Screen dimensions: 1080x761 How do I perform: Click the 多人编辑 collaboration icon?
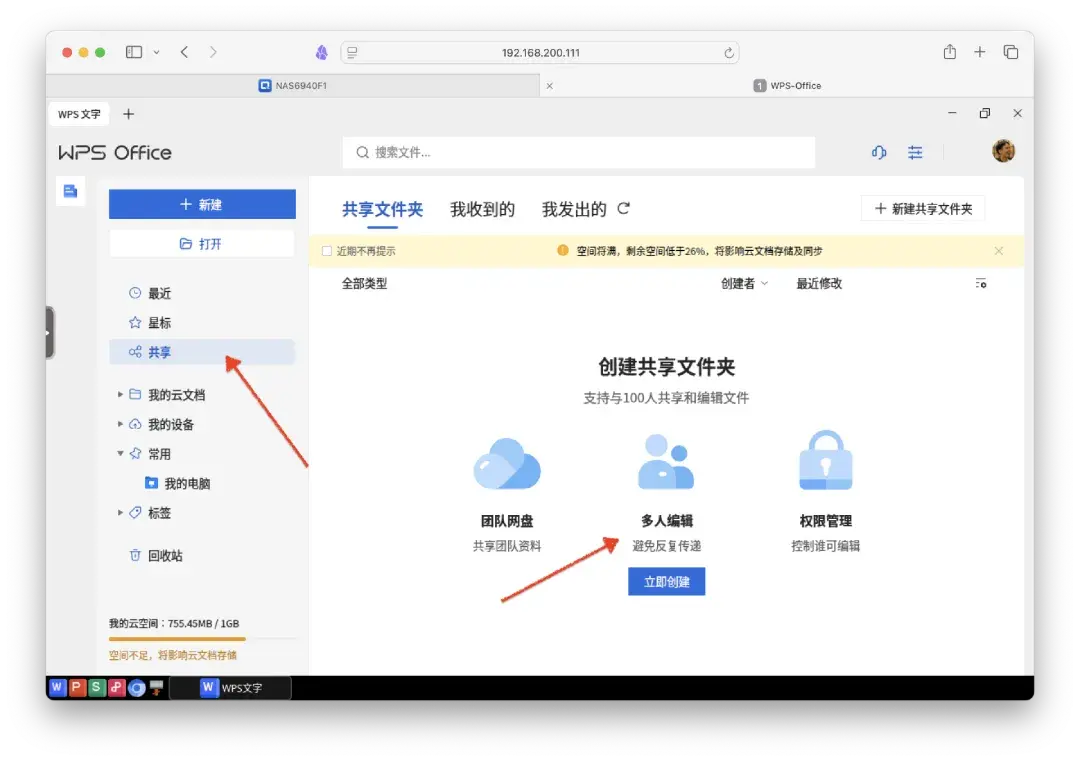[x=666, y=460]
